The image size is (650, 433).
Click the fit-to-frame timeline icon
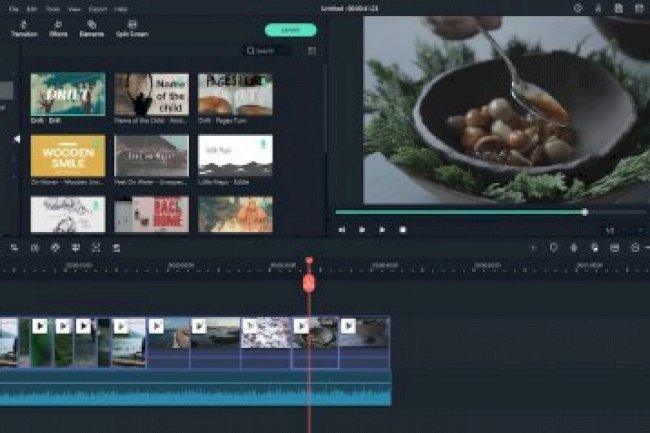[96, 248]
